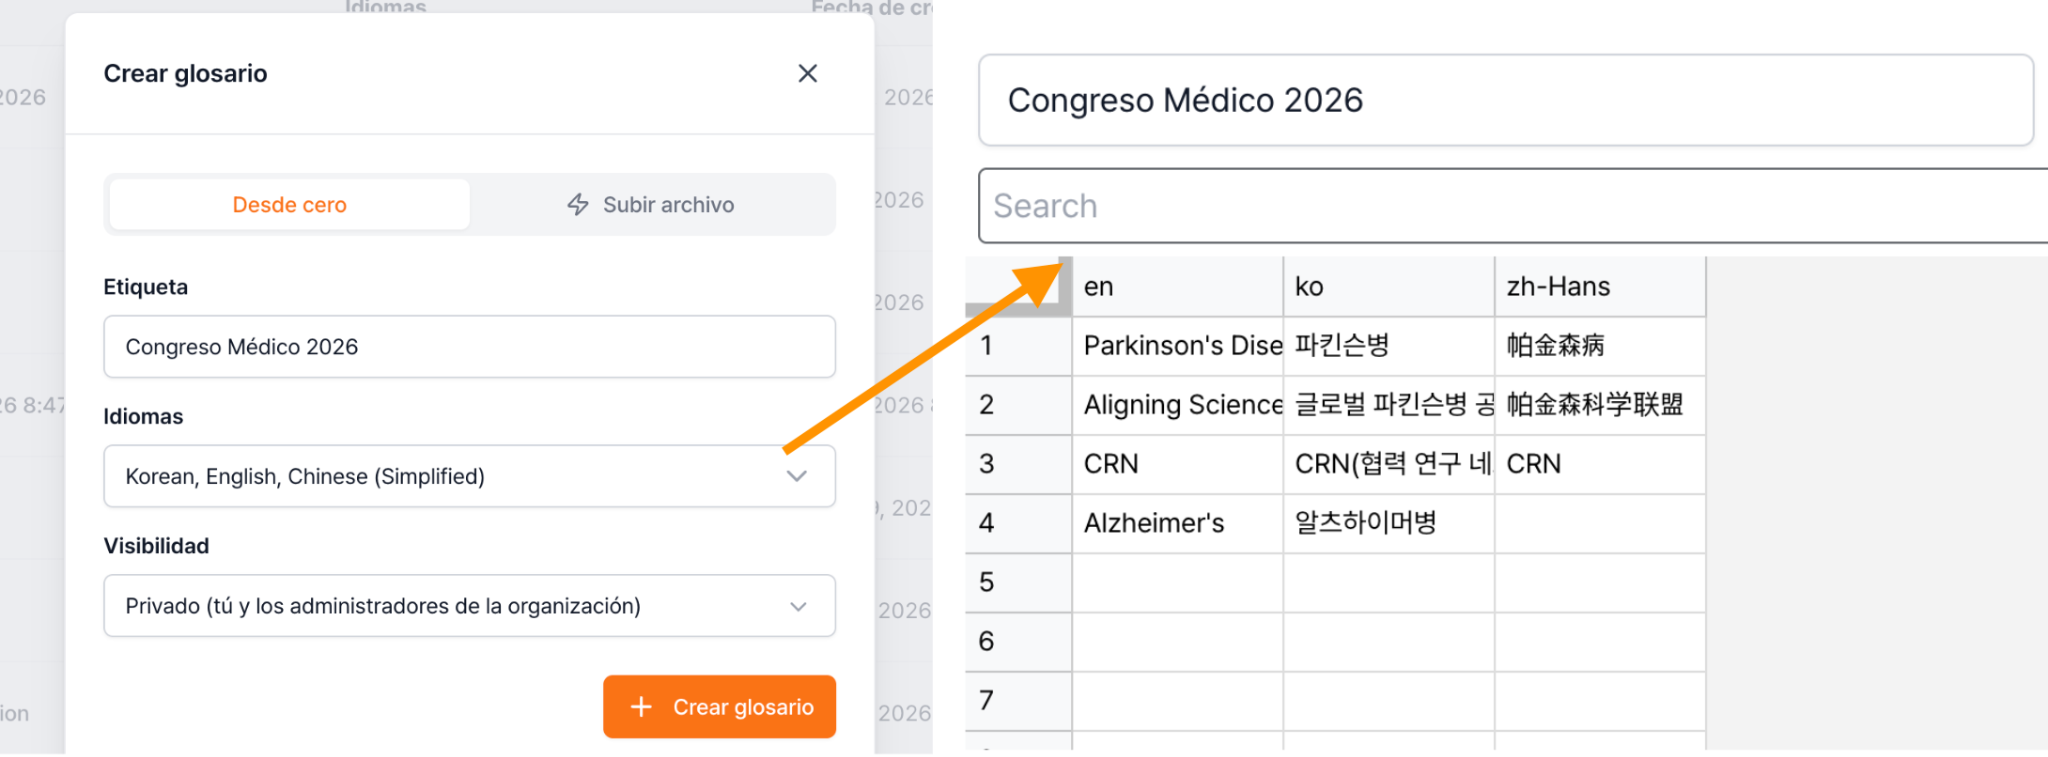Viewport: 2048px width, 757px height.
Task: Click the Parkinson's Disease cell
Action: tap(1177, 346)
